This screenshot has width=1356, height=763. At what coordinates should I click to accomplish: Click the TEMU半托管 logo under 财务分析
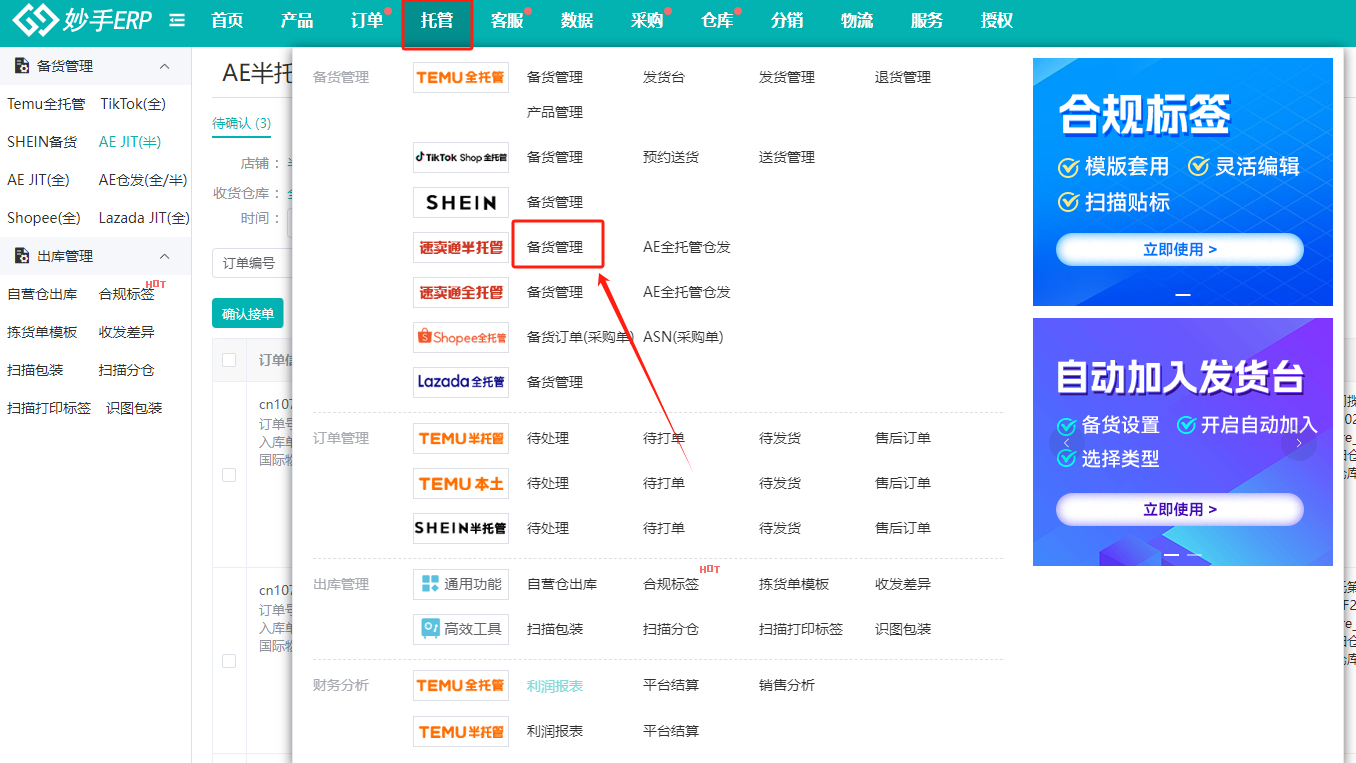(x=461, y=731)
